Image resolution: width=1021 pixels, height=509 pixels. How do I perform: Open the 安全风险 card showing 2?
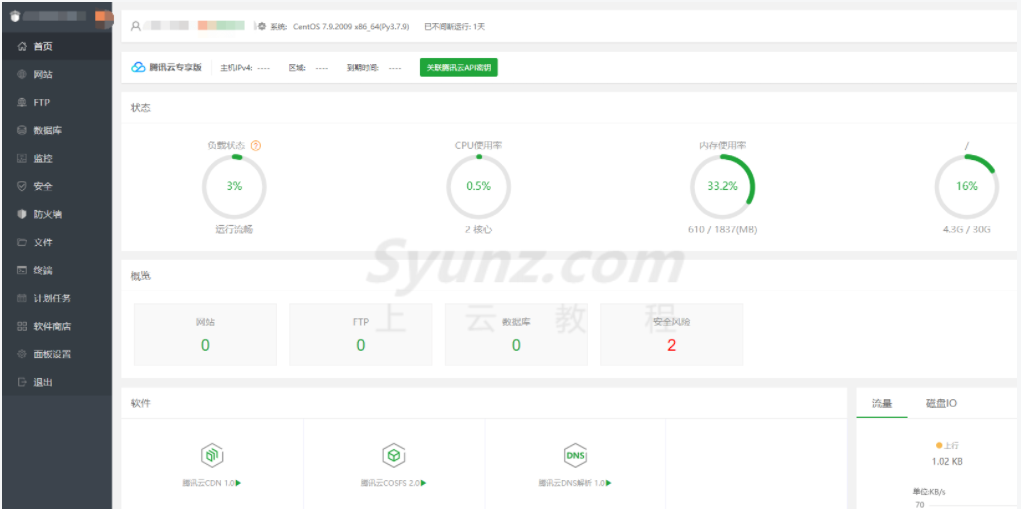pos(671,335)
